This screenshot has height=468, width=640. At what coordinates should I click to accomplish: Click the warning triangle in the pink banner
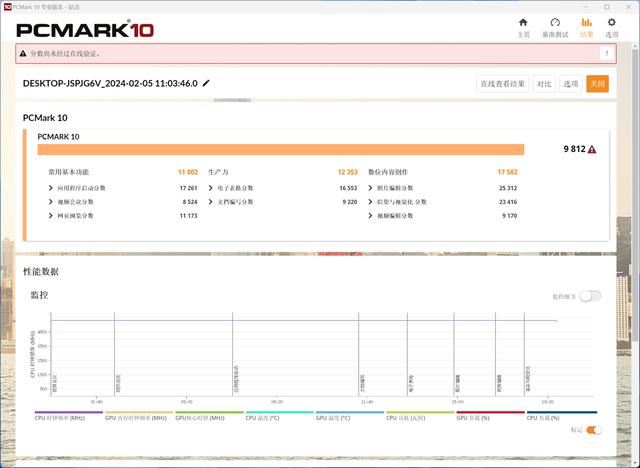[23, 53]
